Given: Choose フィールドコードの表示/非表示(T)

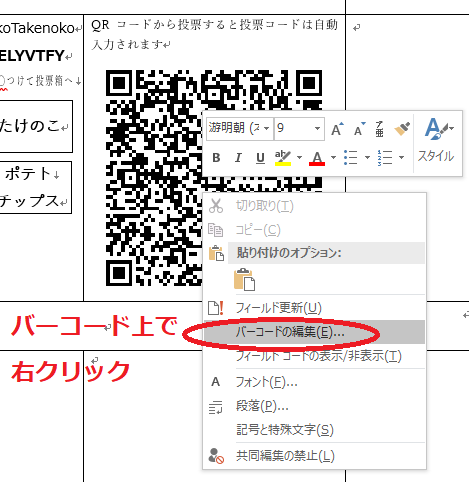Looking at the screenshot, I should pos(314,356).
